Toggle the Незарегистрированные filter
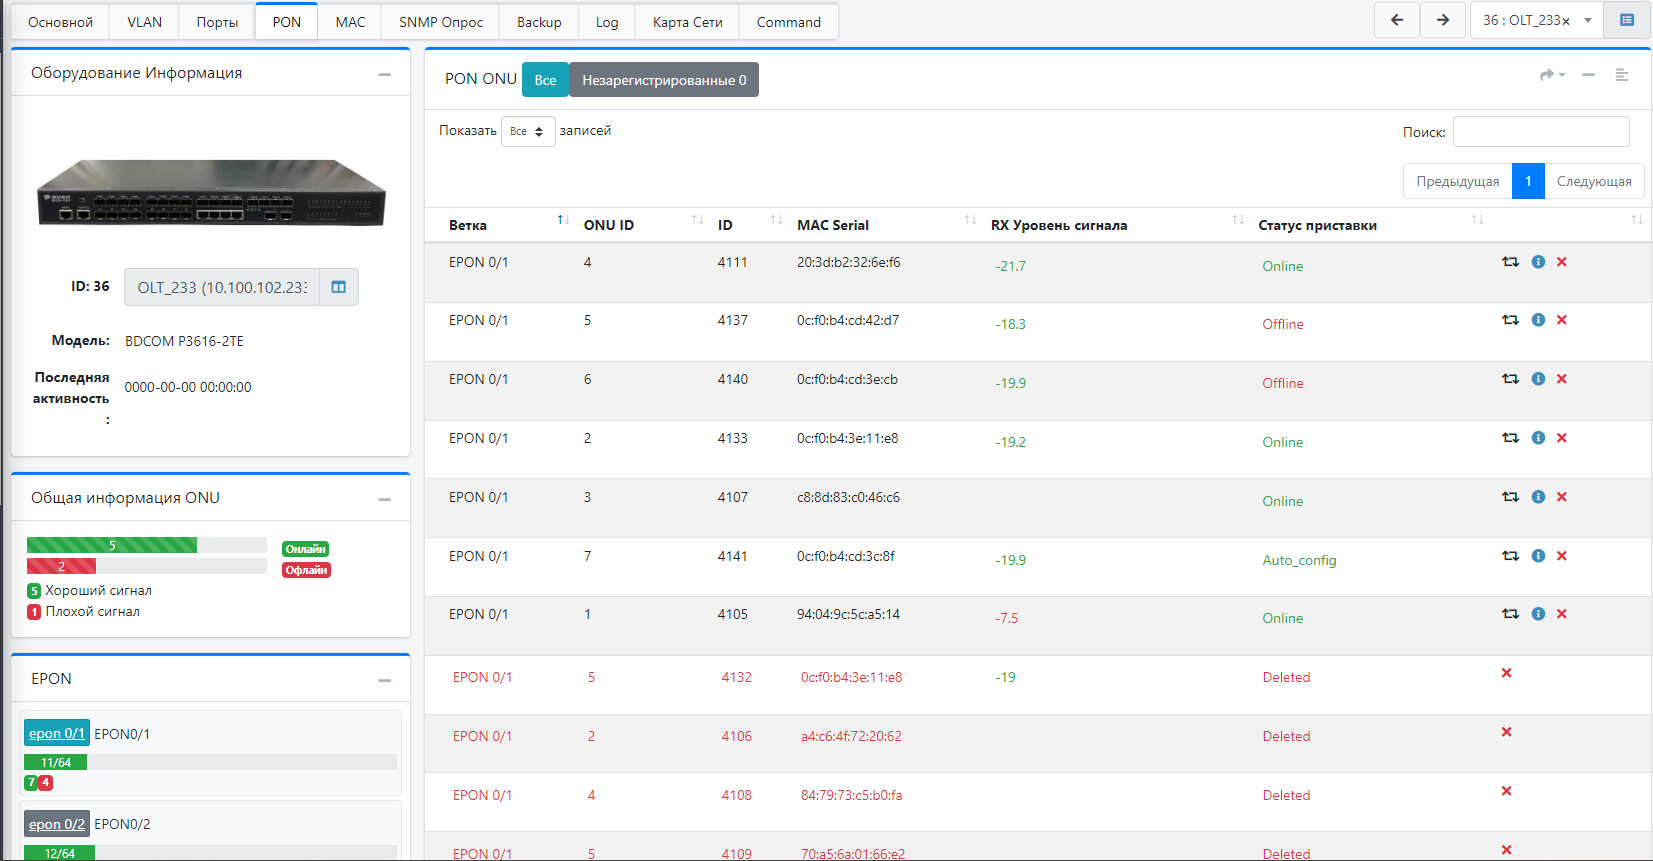1653x861 pixels. pyautogui.click(x=664, y=80)
